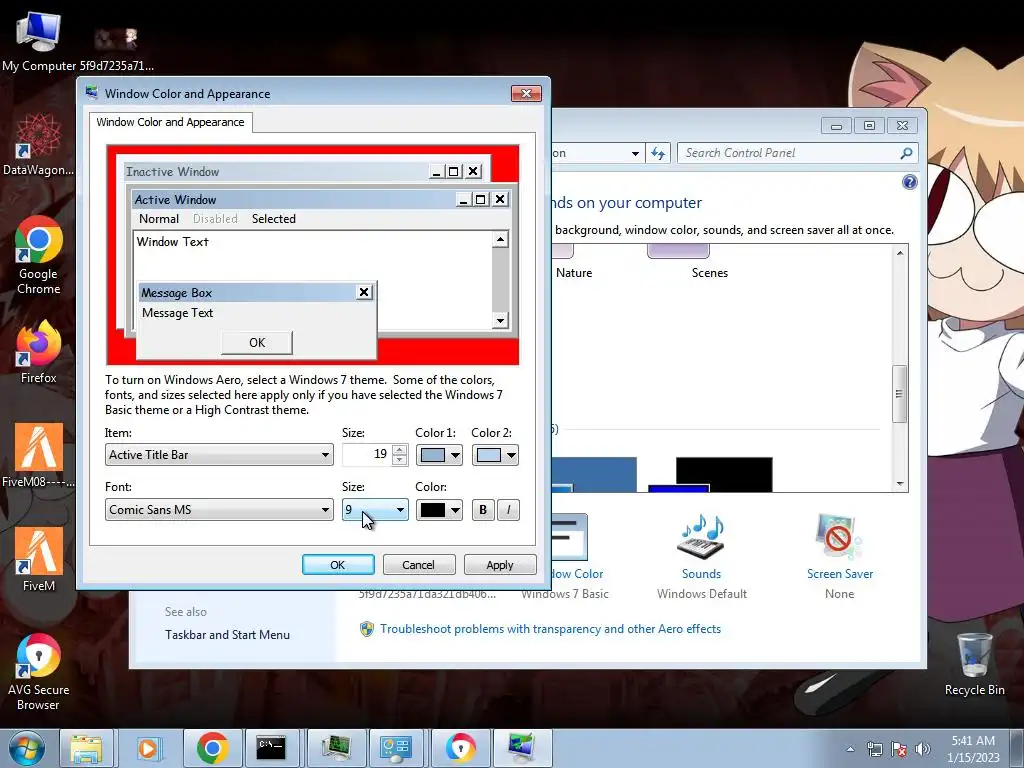Open the Control Panel taskbar icon
Viewport: 1024px width, 768px height.
click(396, 748)
